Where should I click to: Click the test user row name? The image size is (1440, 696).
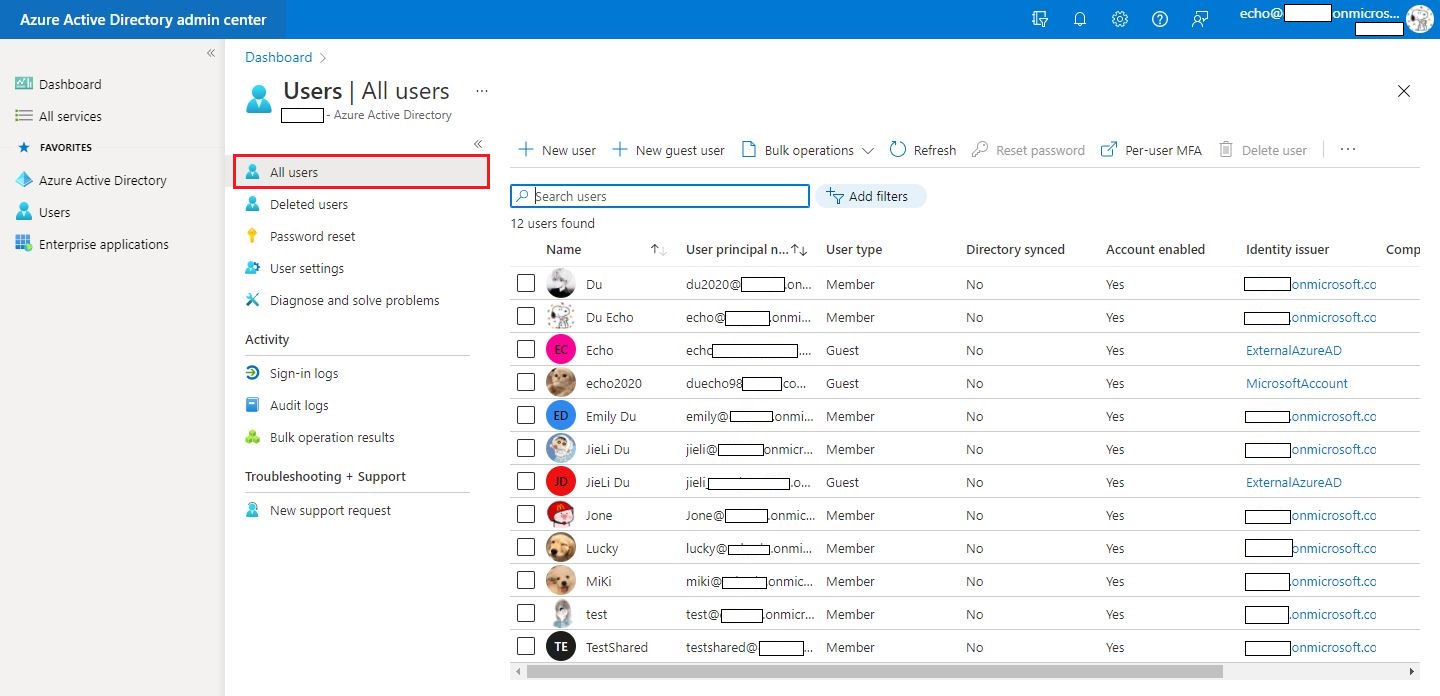pos(596,614)
